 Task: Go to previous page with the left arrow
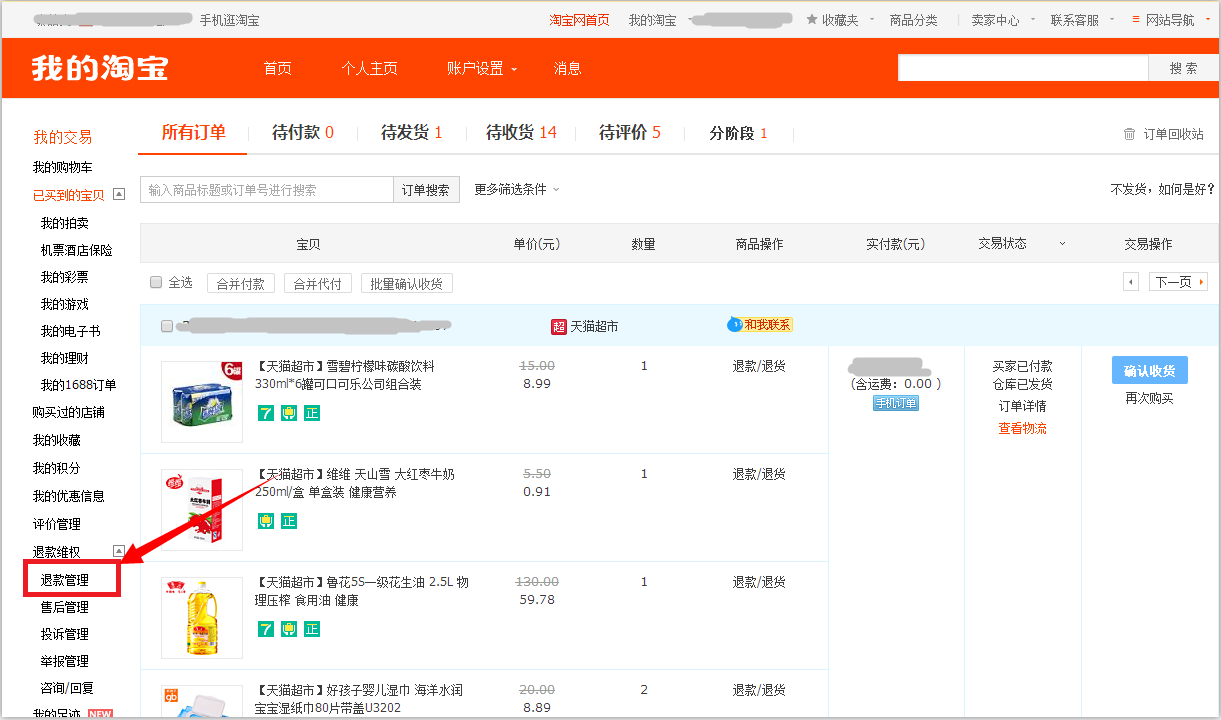[x=1132, y=282]
